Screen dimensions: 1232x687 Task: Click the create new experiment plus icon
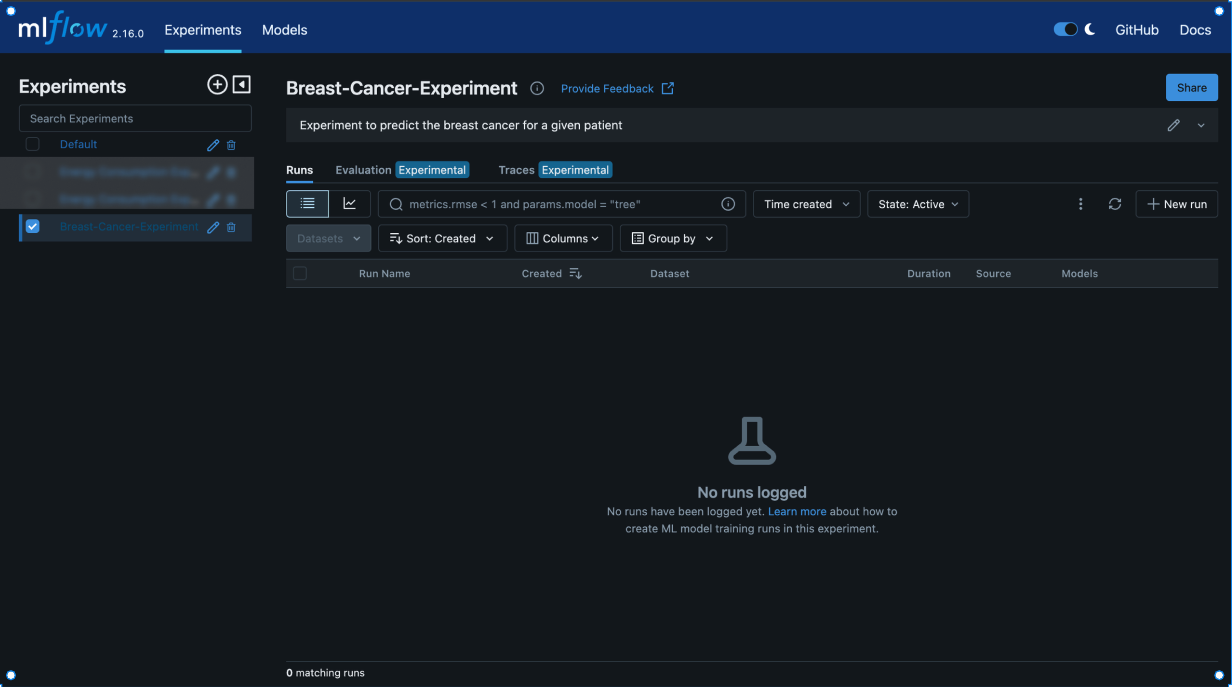pos(217,85)
